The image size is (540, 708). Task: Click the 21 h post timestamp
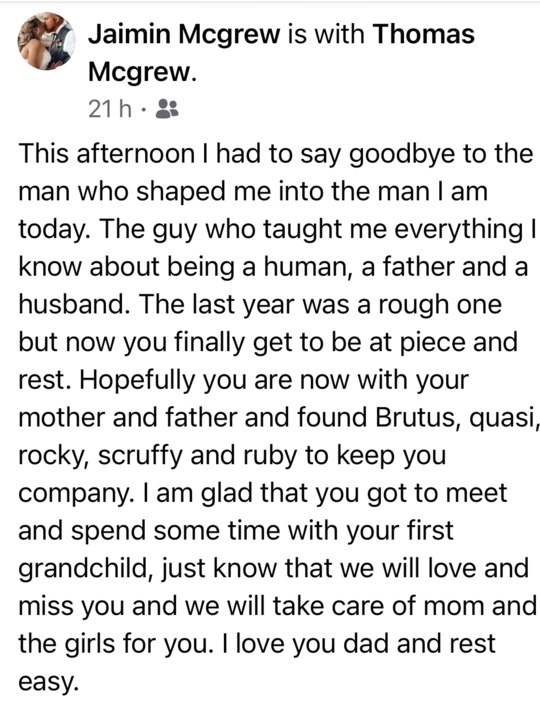pos(110,109)
